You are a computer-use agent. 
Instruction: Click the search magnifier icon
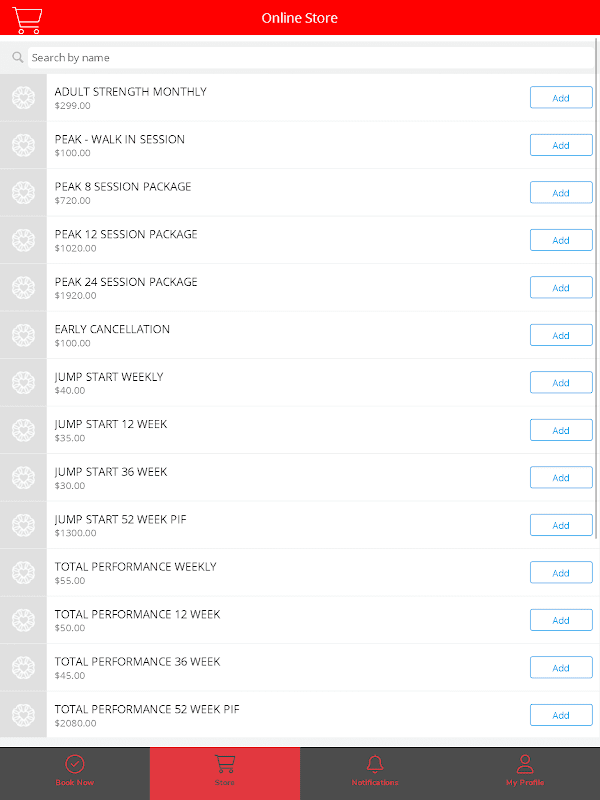pyautogui.click(x=17, y=57)
